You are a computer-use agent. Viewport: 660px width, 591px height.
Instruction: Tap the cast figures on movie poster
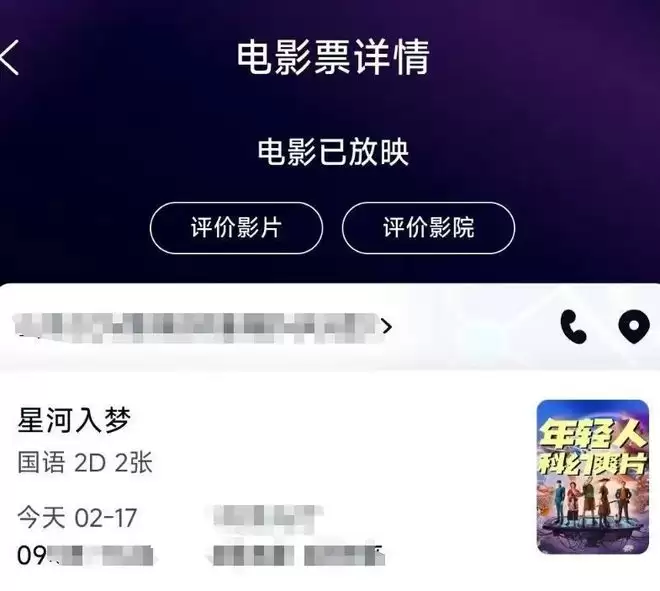[x=593, y=505]
